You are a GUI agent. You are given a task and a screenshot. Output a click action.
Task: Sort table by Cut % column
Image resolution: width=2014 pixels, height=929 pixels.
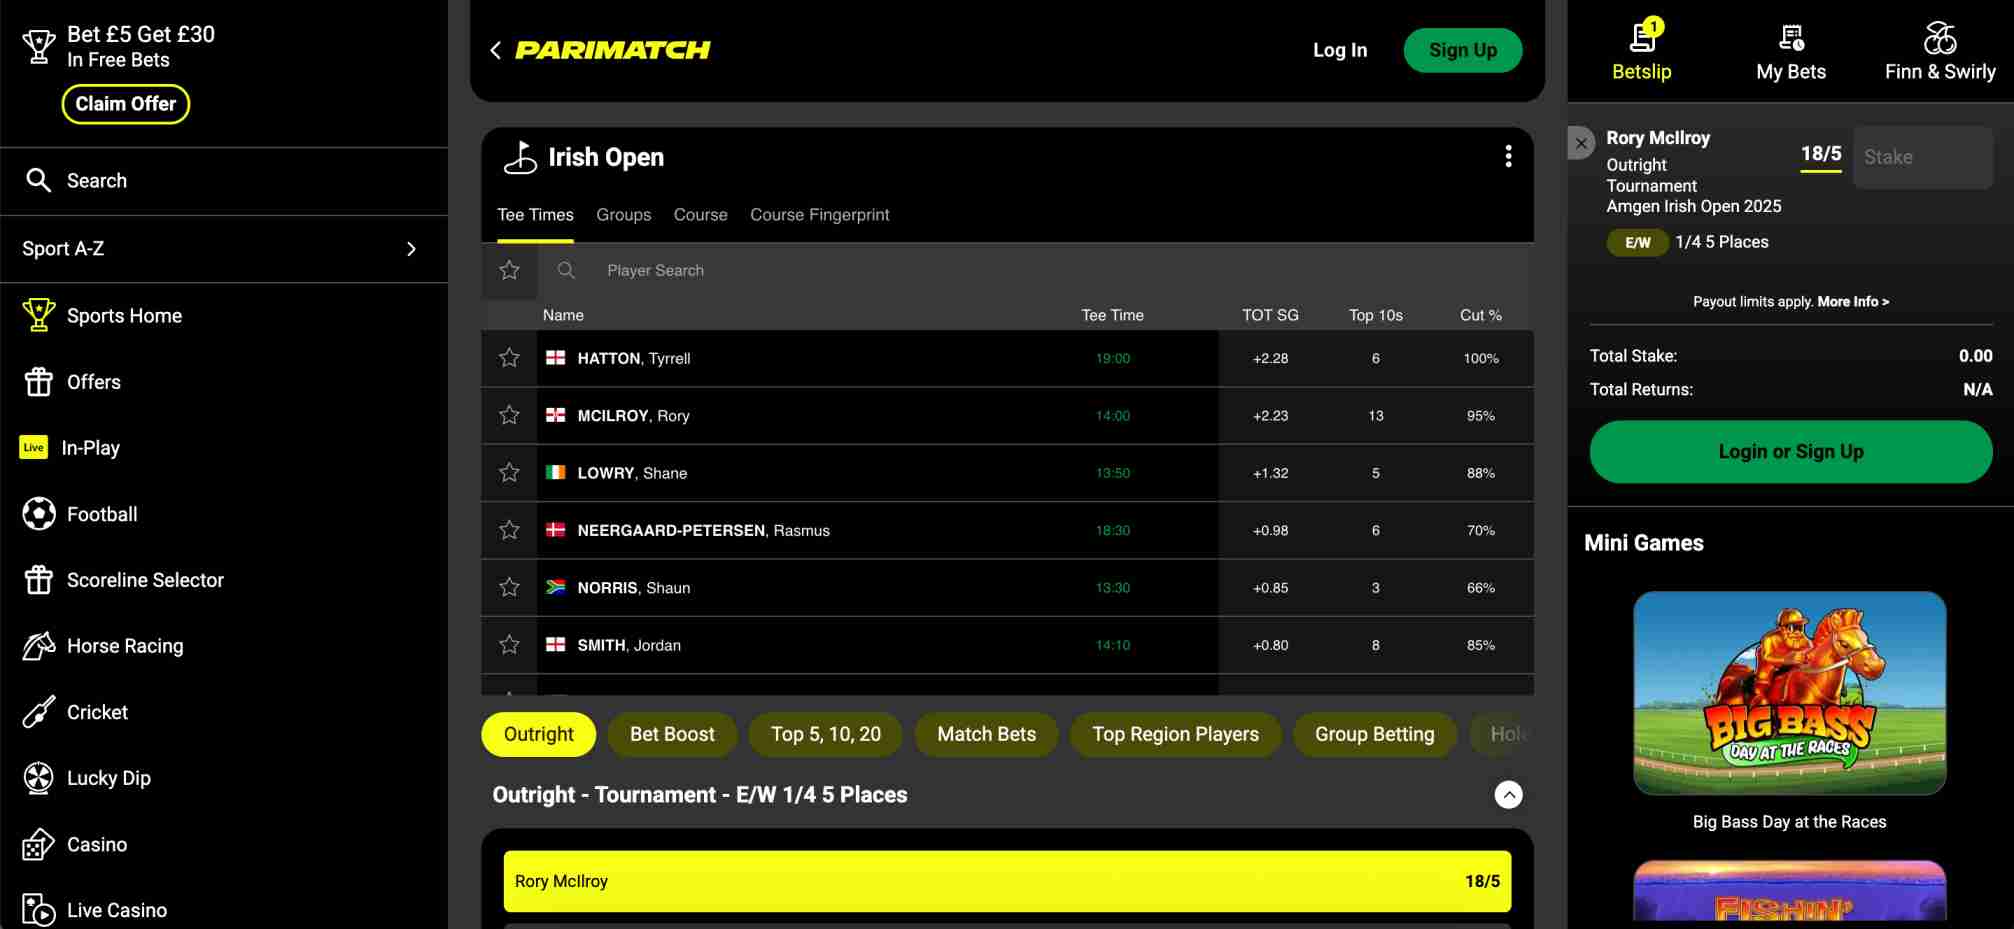[1480, 315]
